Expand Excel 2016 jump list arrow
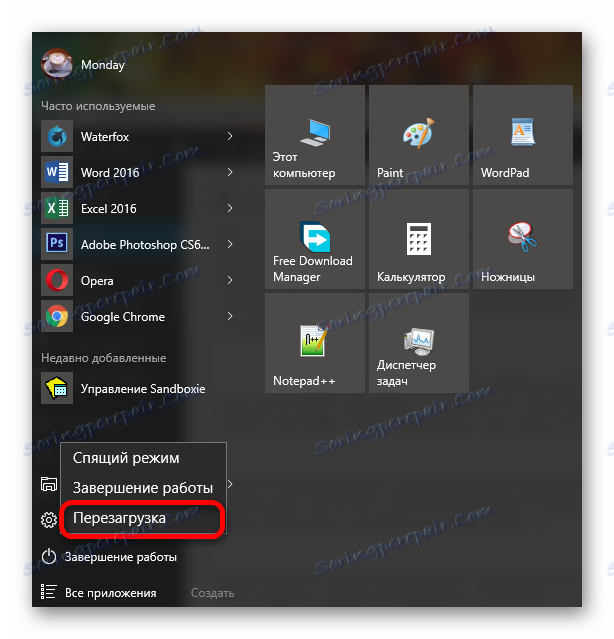 tap(230, 208)
